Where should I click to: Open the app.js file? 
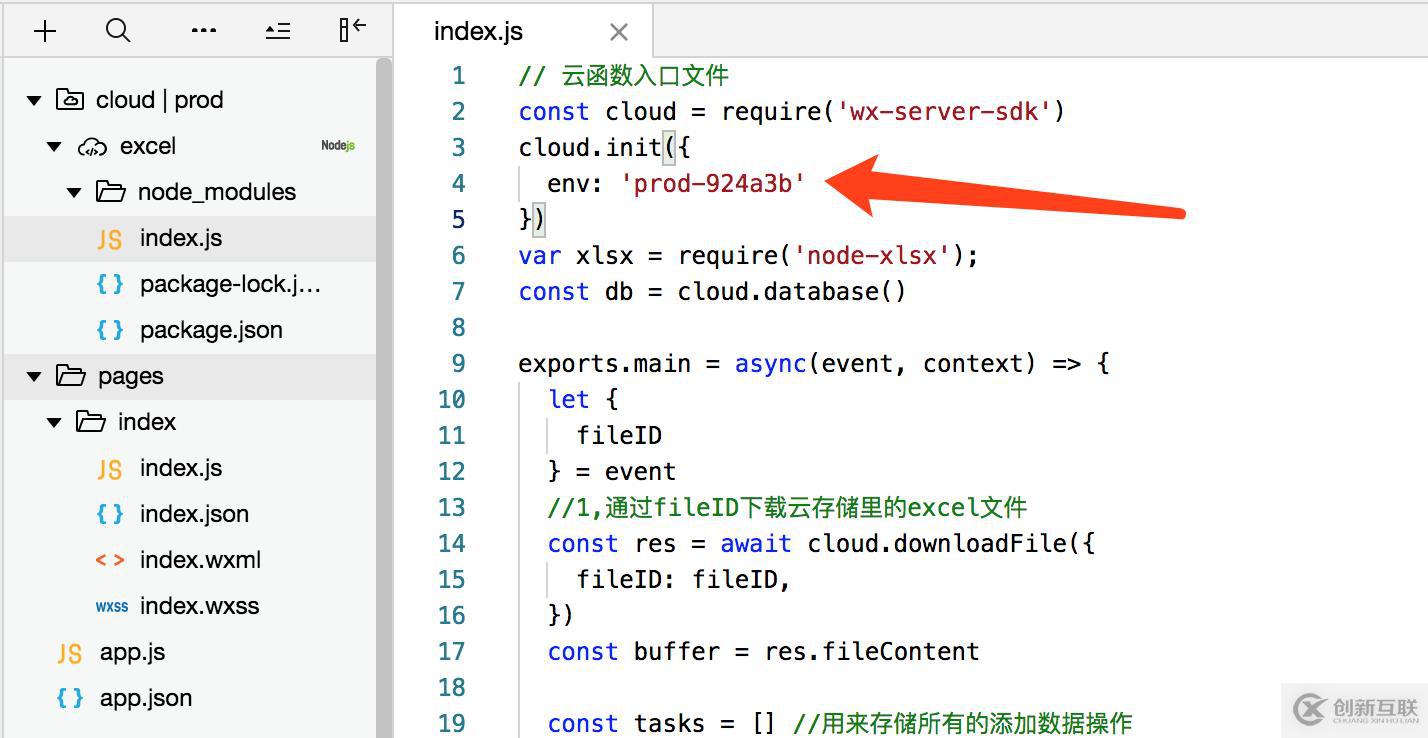click(x=132, y=652)
